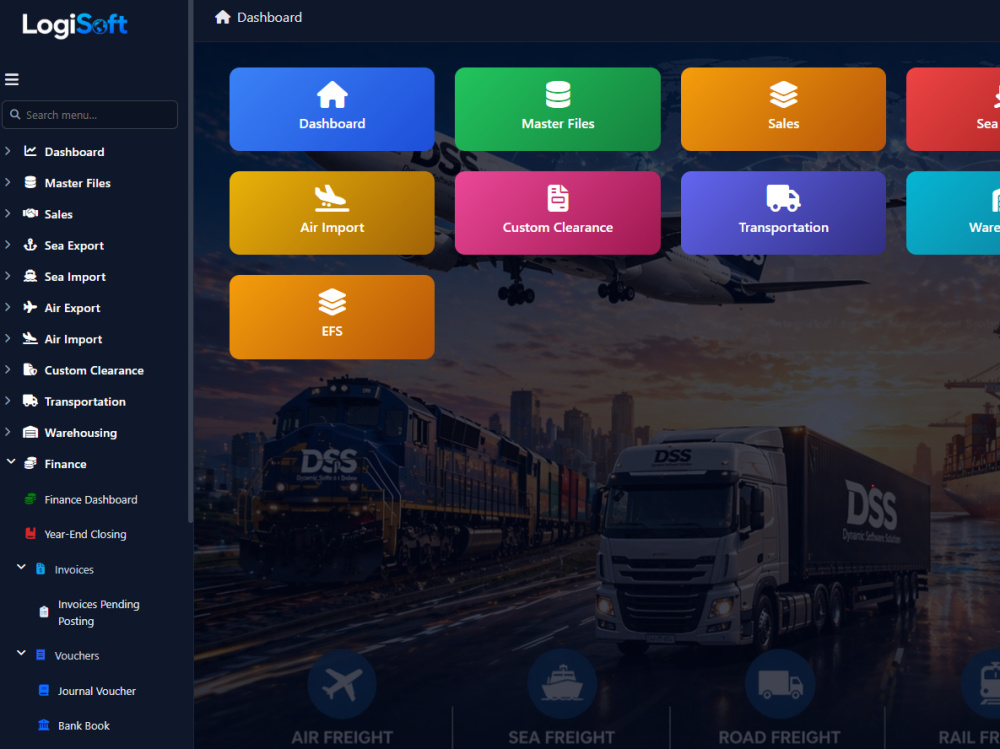Click the Transportation truck icon in sidebar
Viewport: 1000px width, 749px height.
pos(30,401)
